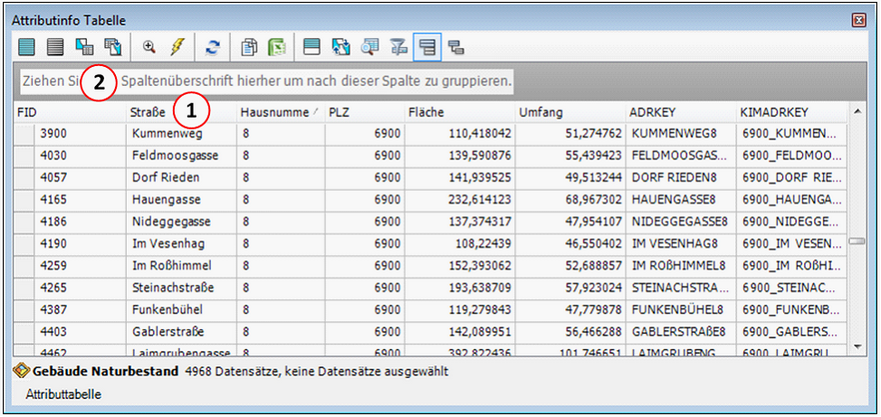
Task: Click the zoom to selection magnifier icon
Action: (150, 46)
